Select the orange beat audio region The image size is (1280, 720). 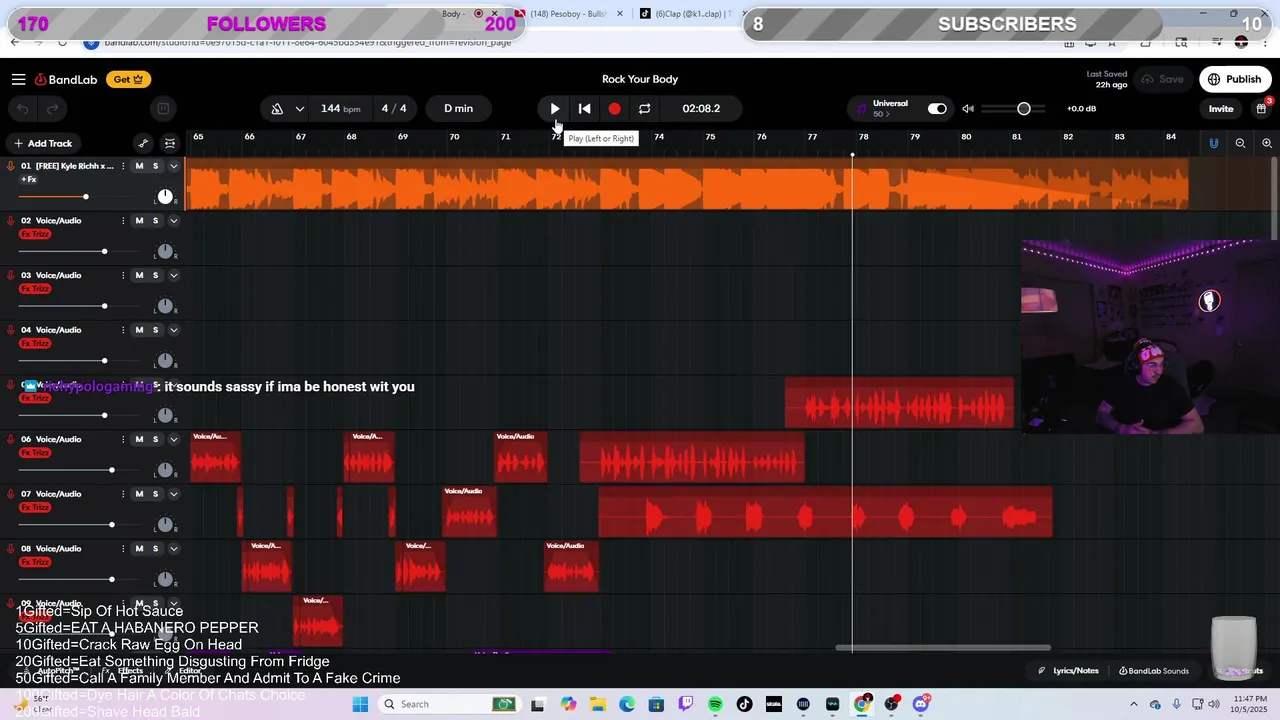point(688,186)
